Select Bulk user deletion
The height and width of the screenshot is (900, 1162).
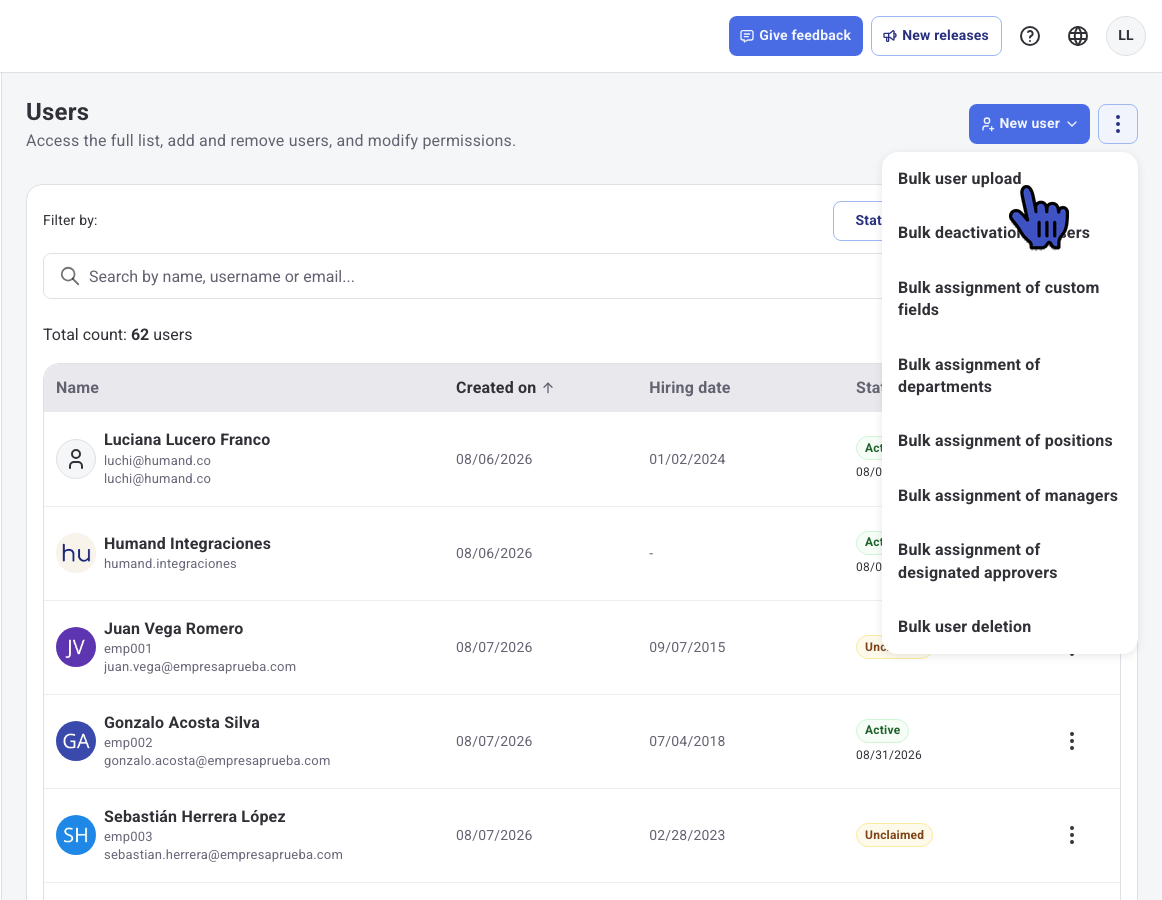[x=964, y=627]
